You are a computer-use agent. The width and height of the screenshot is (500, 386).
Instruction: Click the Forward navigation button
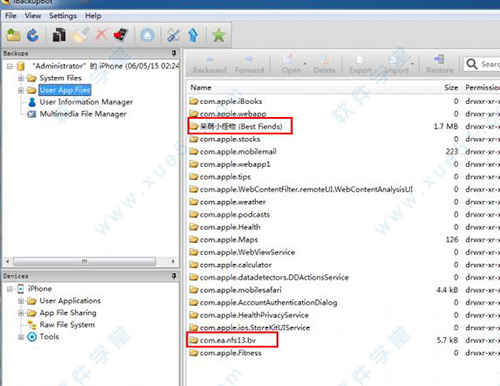tap(249, 65)
